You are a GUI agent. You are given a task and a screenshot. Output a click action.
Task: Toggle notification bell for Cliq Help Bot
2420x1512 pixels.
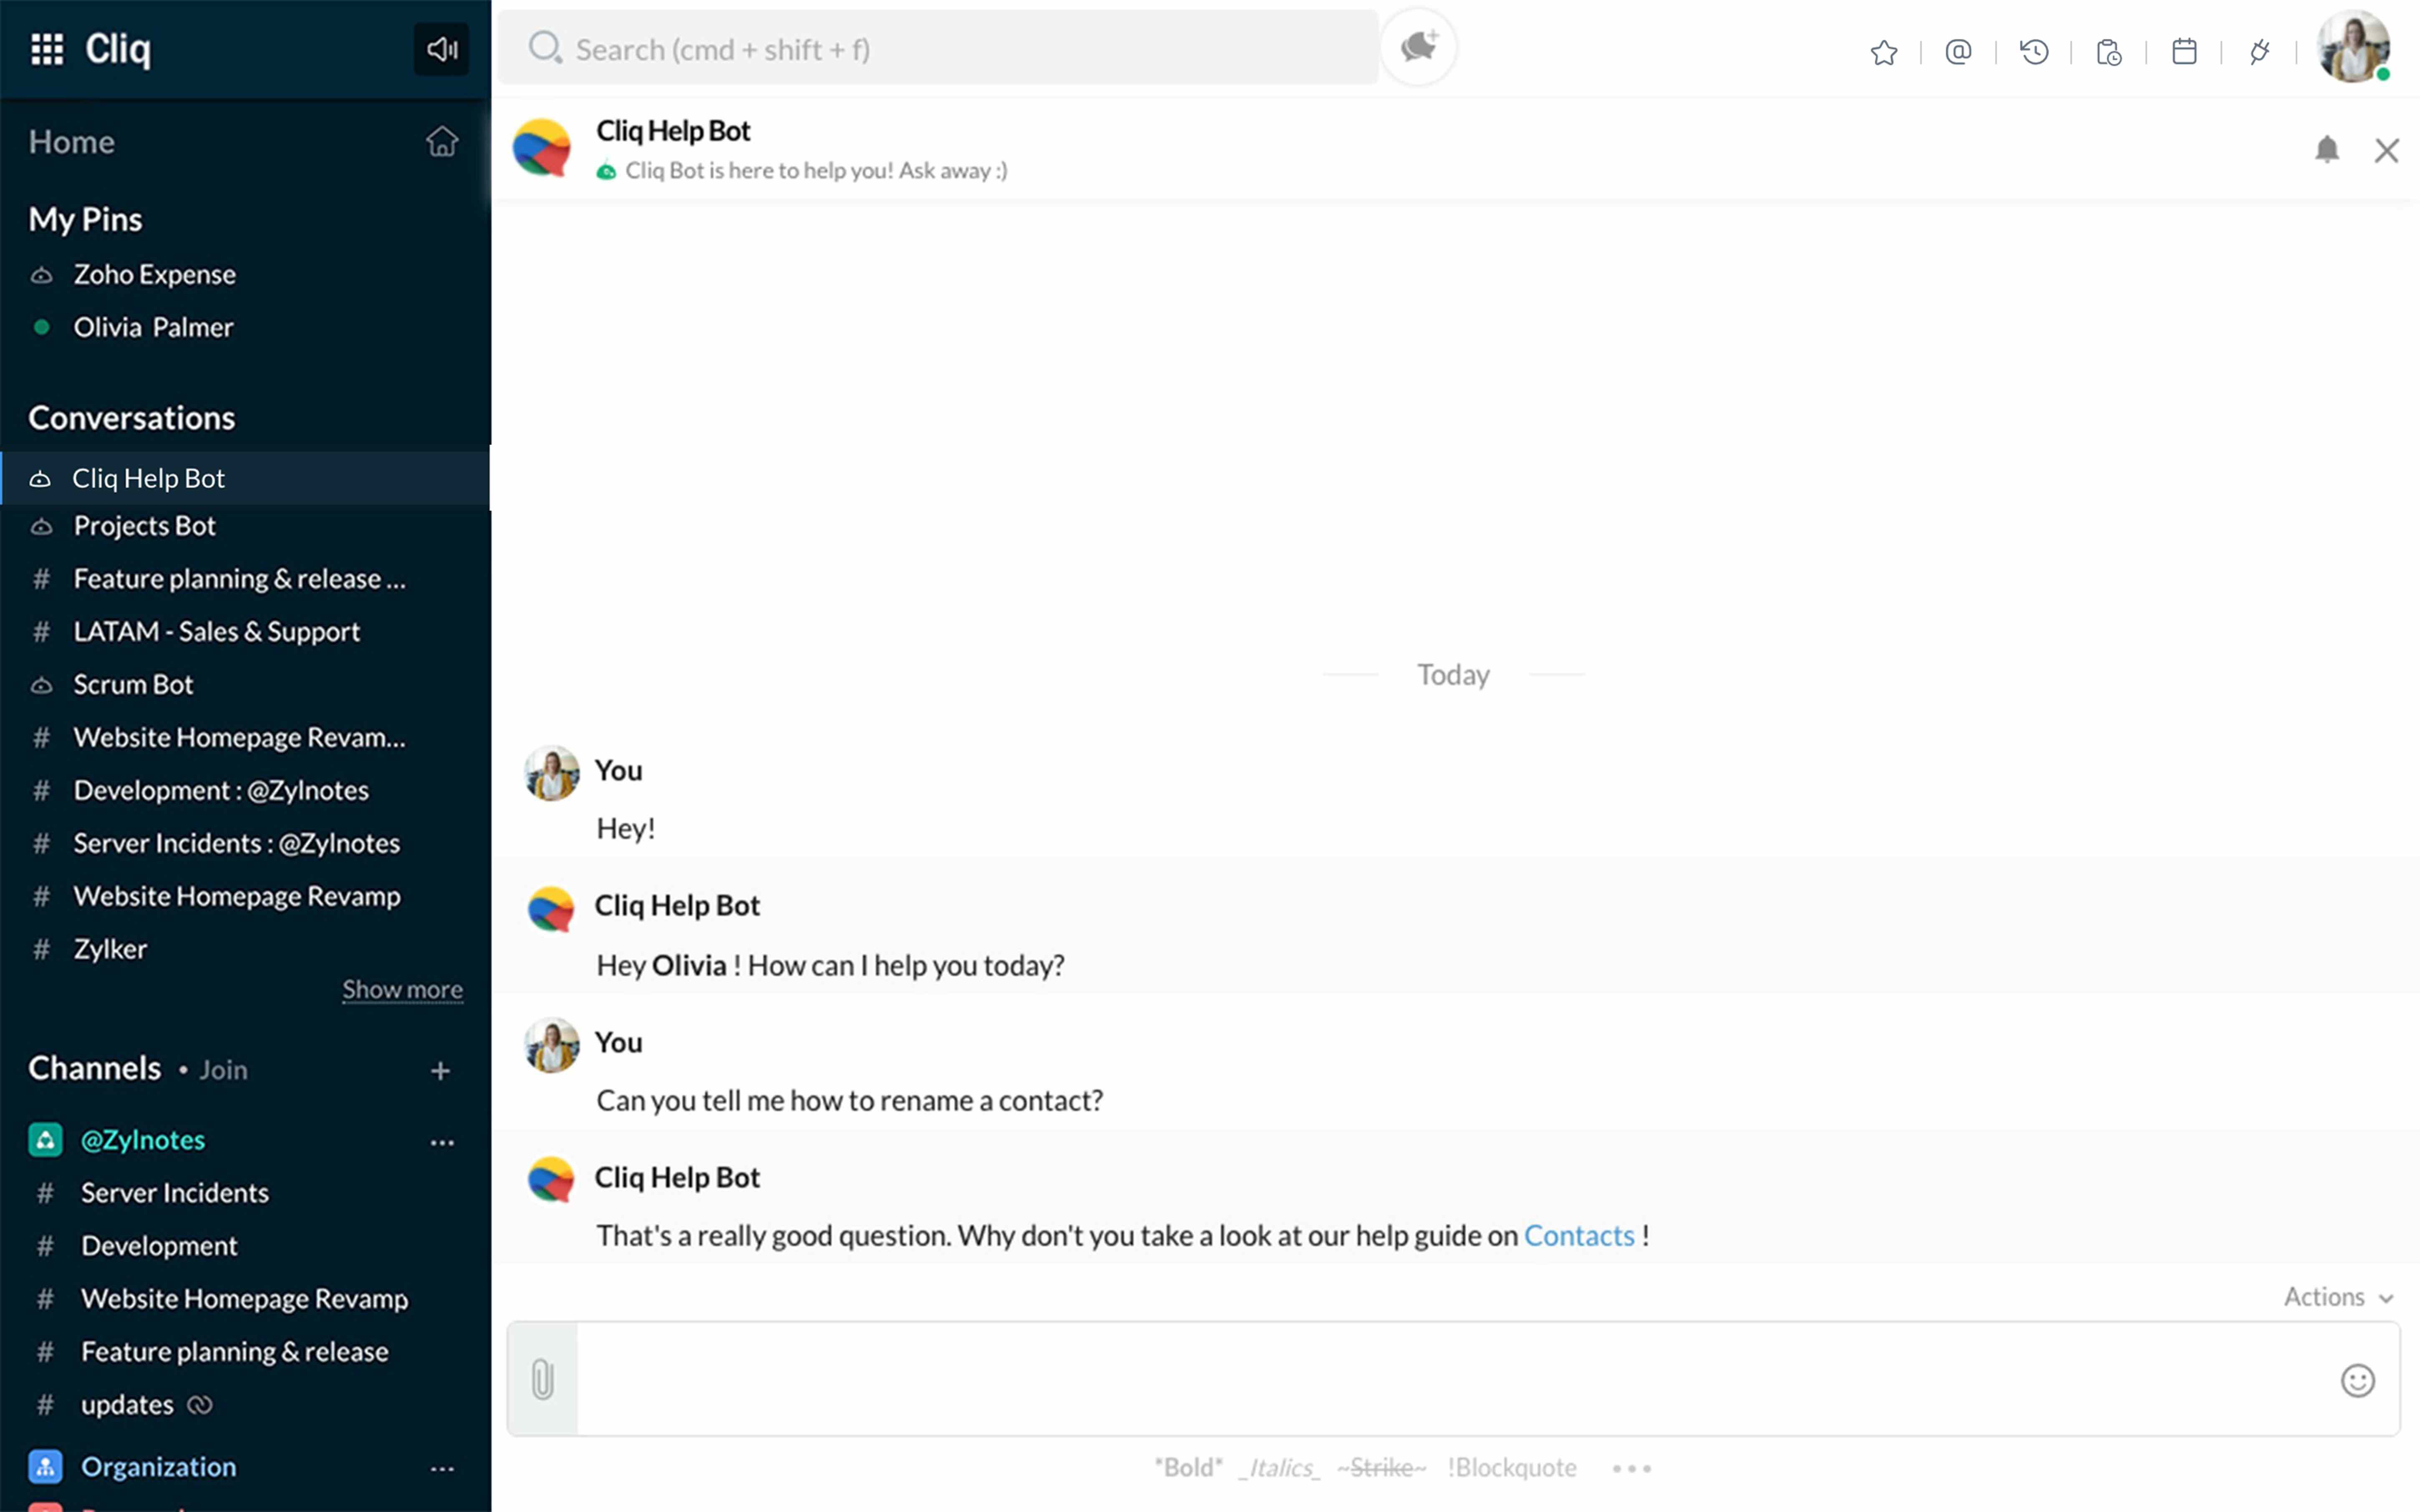pos(2326,150)
